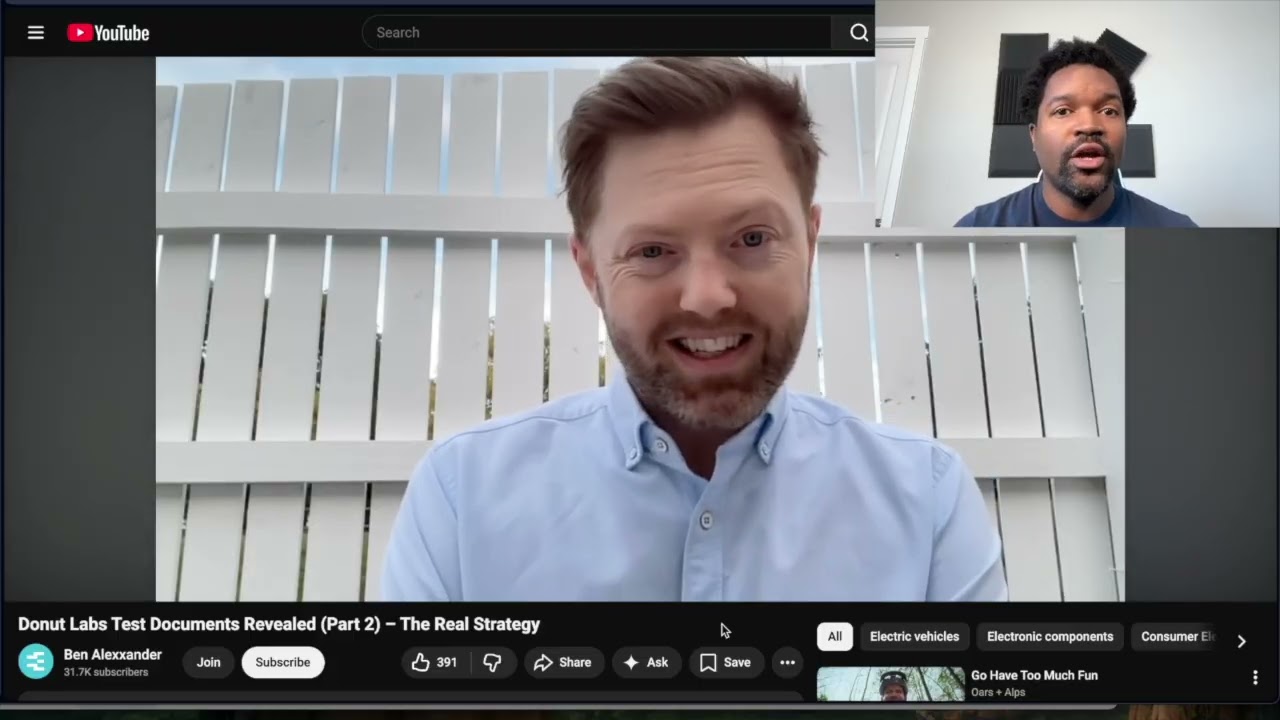Share the Donut Labs video

(x=562, y=662)
